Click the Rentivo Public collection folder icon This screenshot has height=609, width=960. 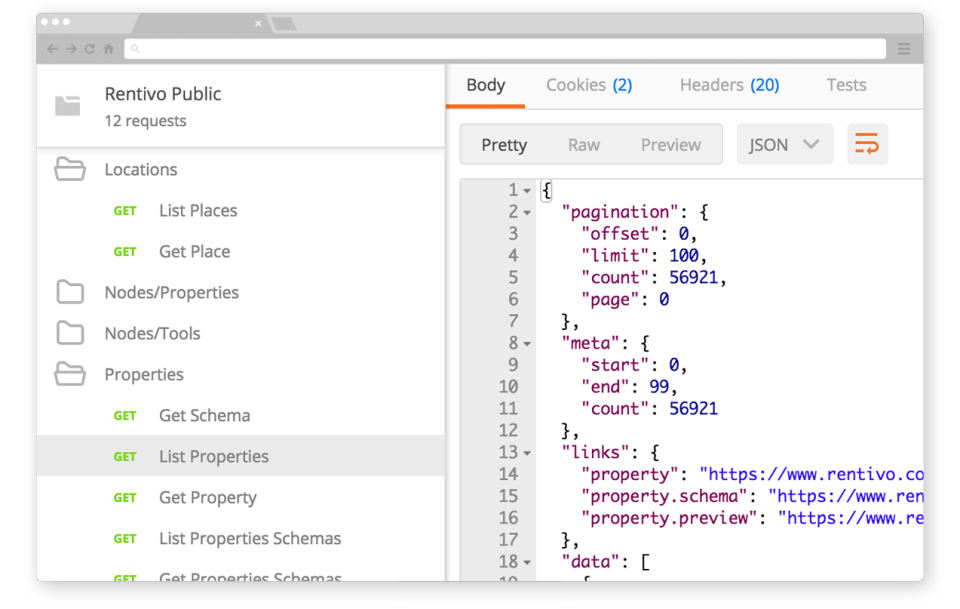[68, 106]
